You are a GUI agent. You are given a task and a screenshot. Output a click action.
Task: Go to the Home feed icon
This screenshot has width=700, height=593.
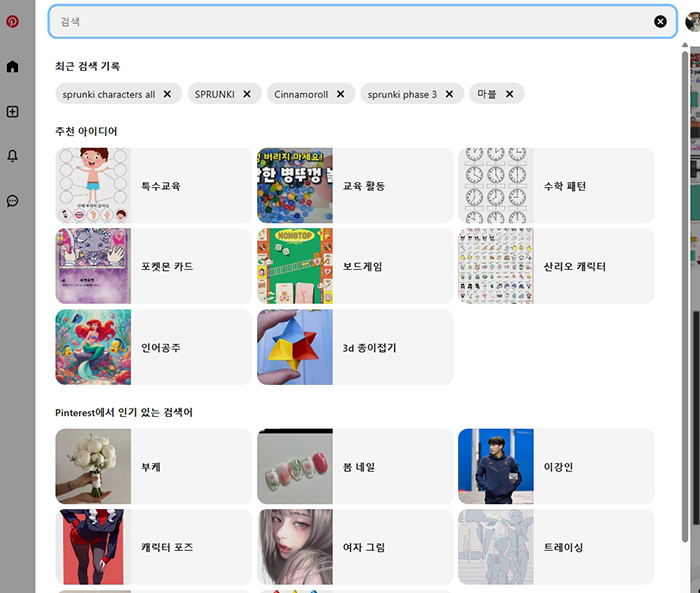12,67
